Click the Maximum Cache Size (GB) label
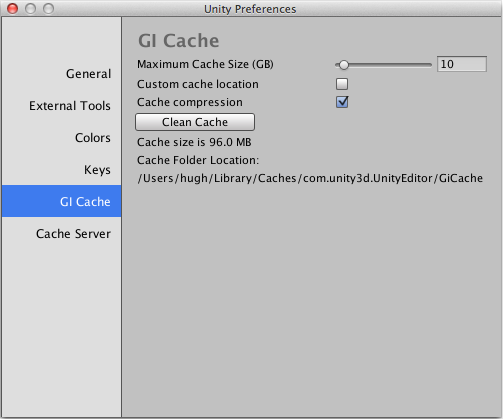Viewport: 503px width, 419px height. (205, 64)
